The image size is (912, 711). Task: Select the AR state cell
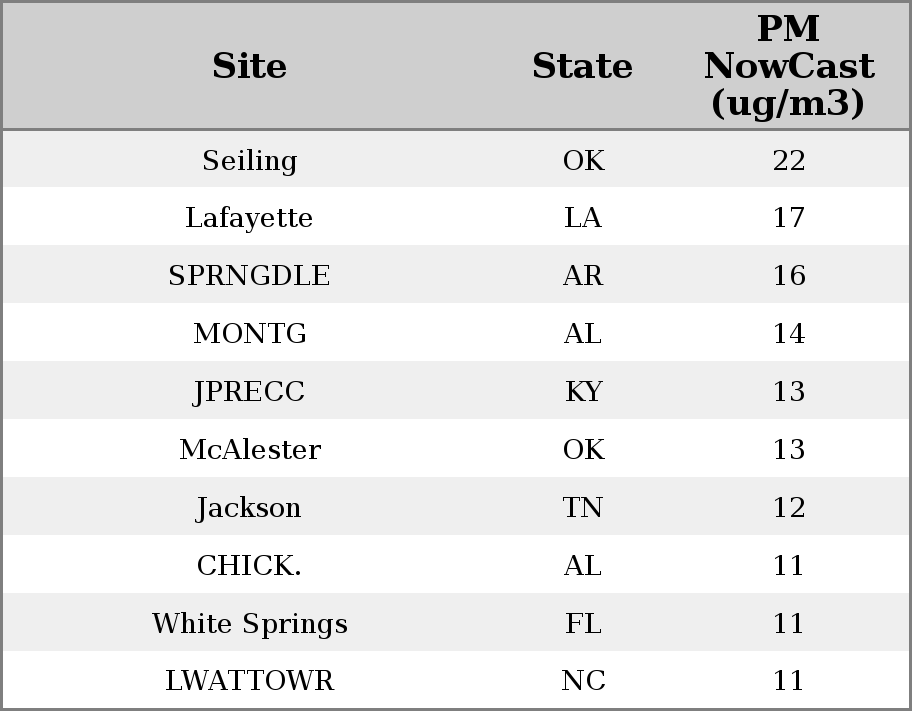582,276
